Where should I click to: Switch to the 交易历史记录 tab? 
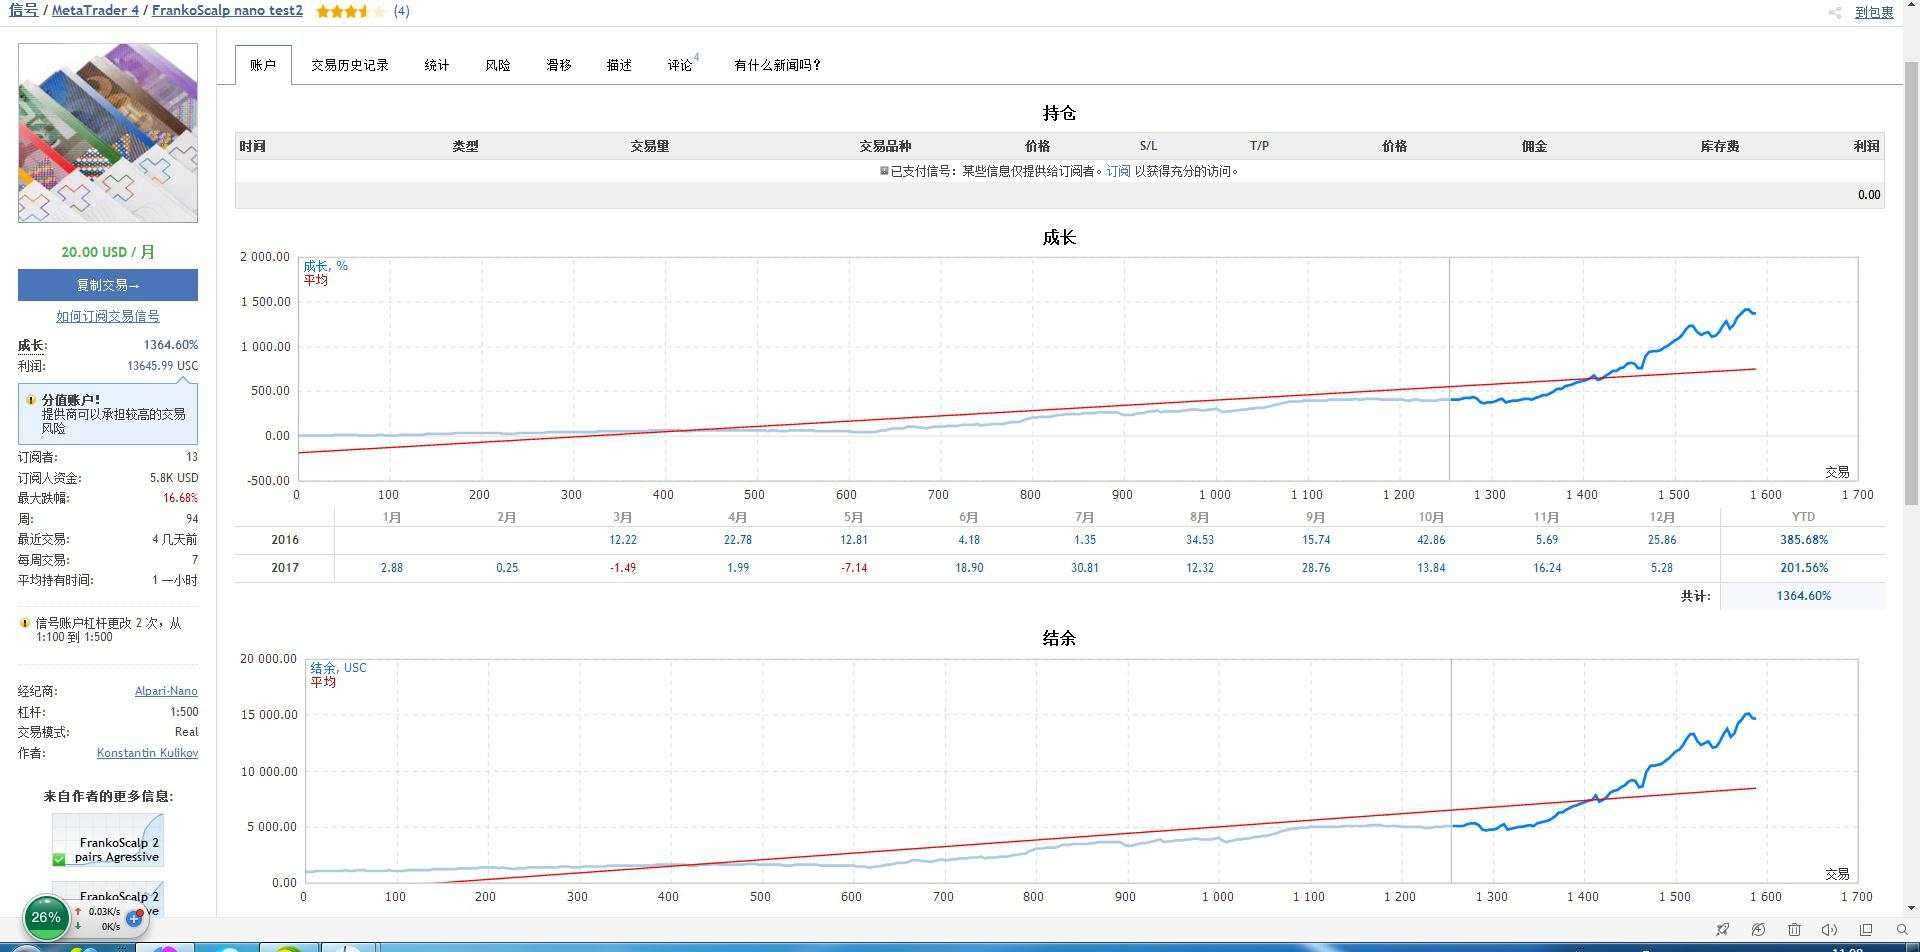point(349,65)
